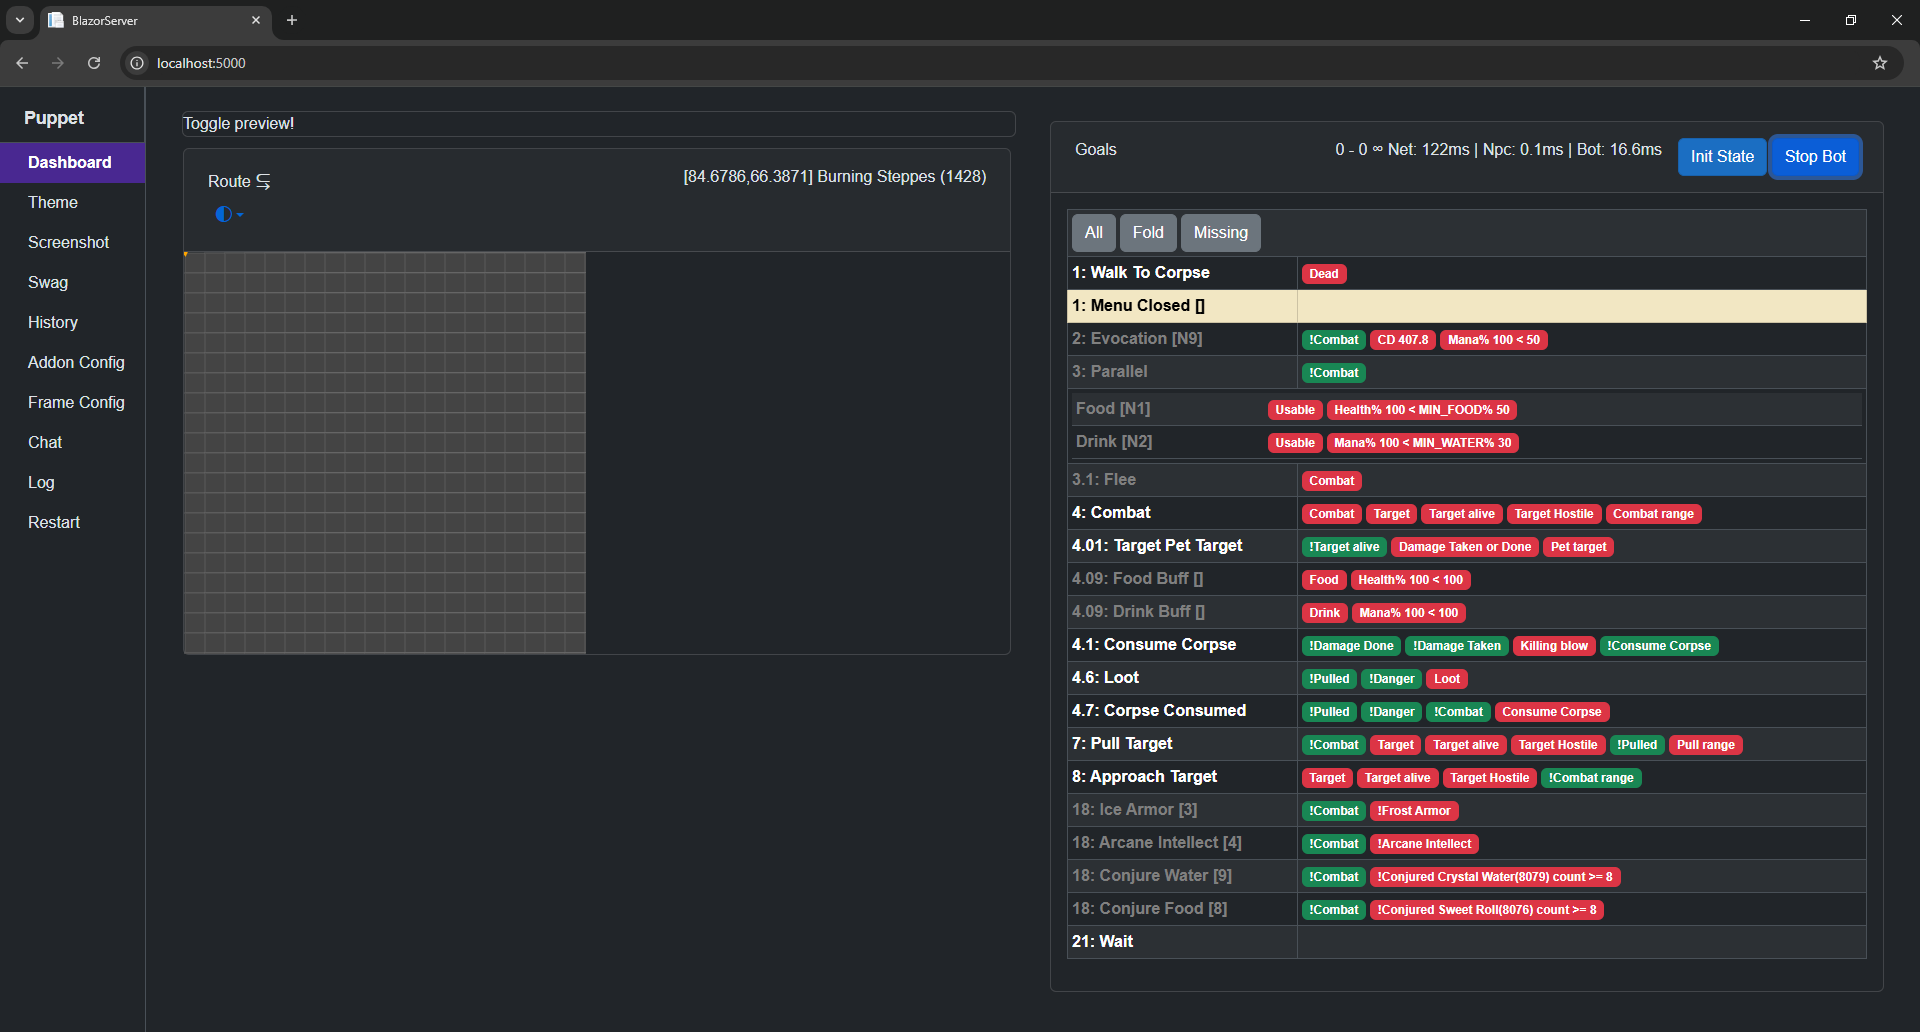
Task: Click the !Frost Armor condition badge
Action: [1413, 811]
